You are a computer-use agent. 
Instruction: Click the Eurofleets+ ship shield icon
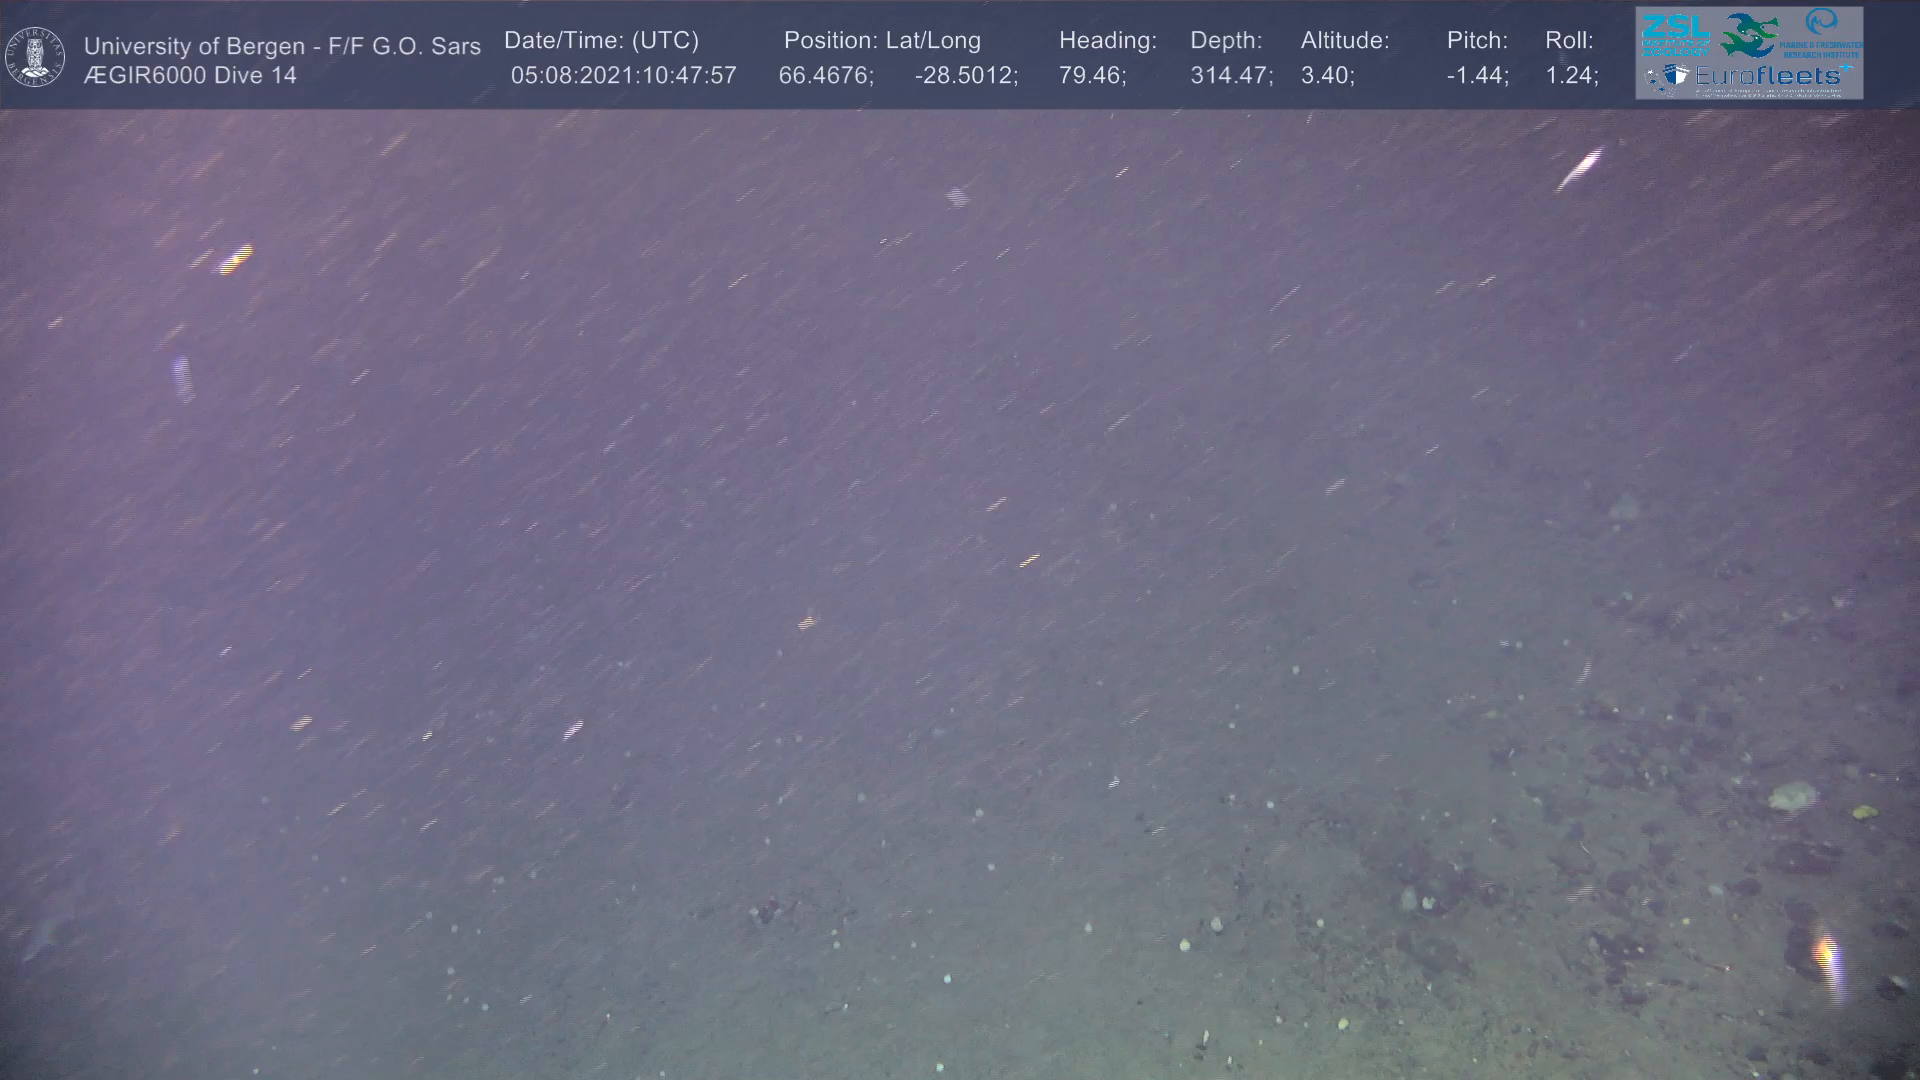pyautogui.click(x=1676, y=76)
